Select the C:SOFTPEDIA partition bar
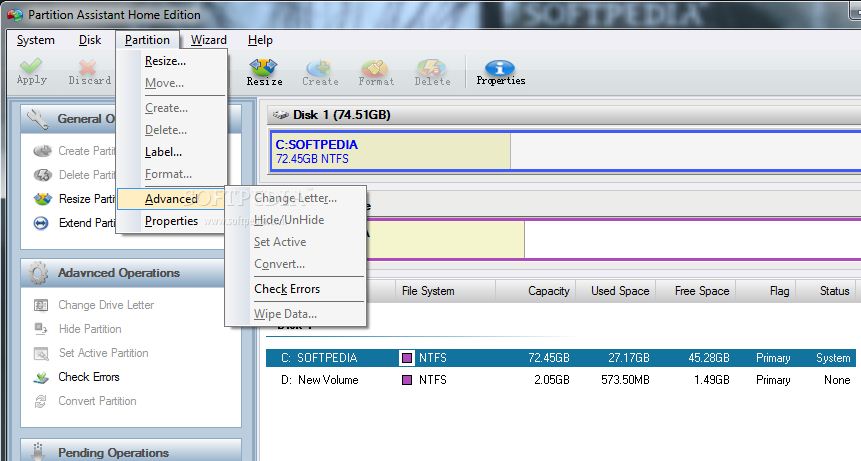This screenshot has width=861, height=461. pos(566,151)
